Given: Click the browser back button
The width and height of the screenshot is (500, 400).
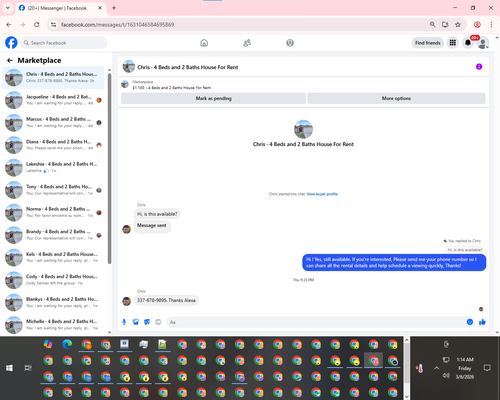Looking at the screenshot, I should (x=9, y=25).
